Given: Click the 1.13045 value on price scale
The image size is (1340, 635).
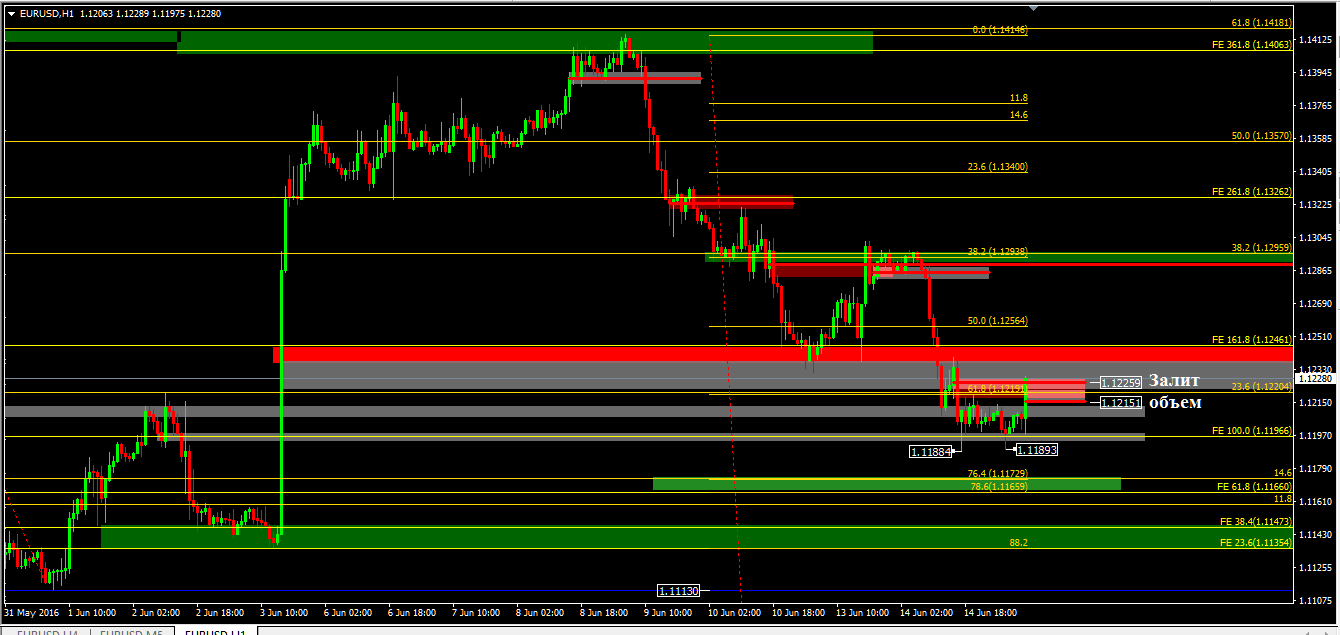Looking at the screenshot, I should coord(1316,237).
